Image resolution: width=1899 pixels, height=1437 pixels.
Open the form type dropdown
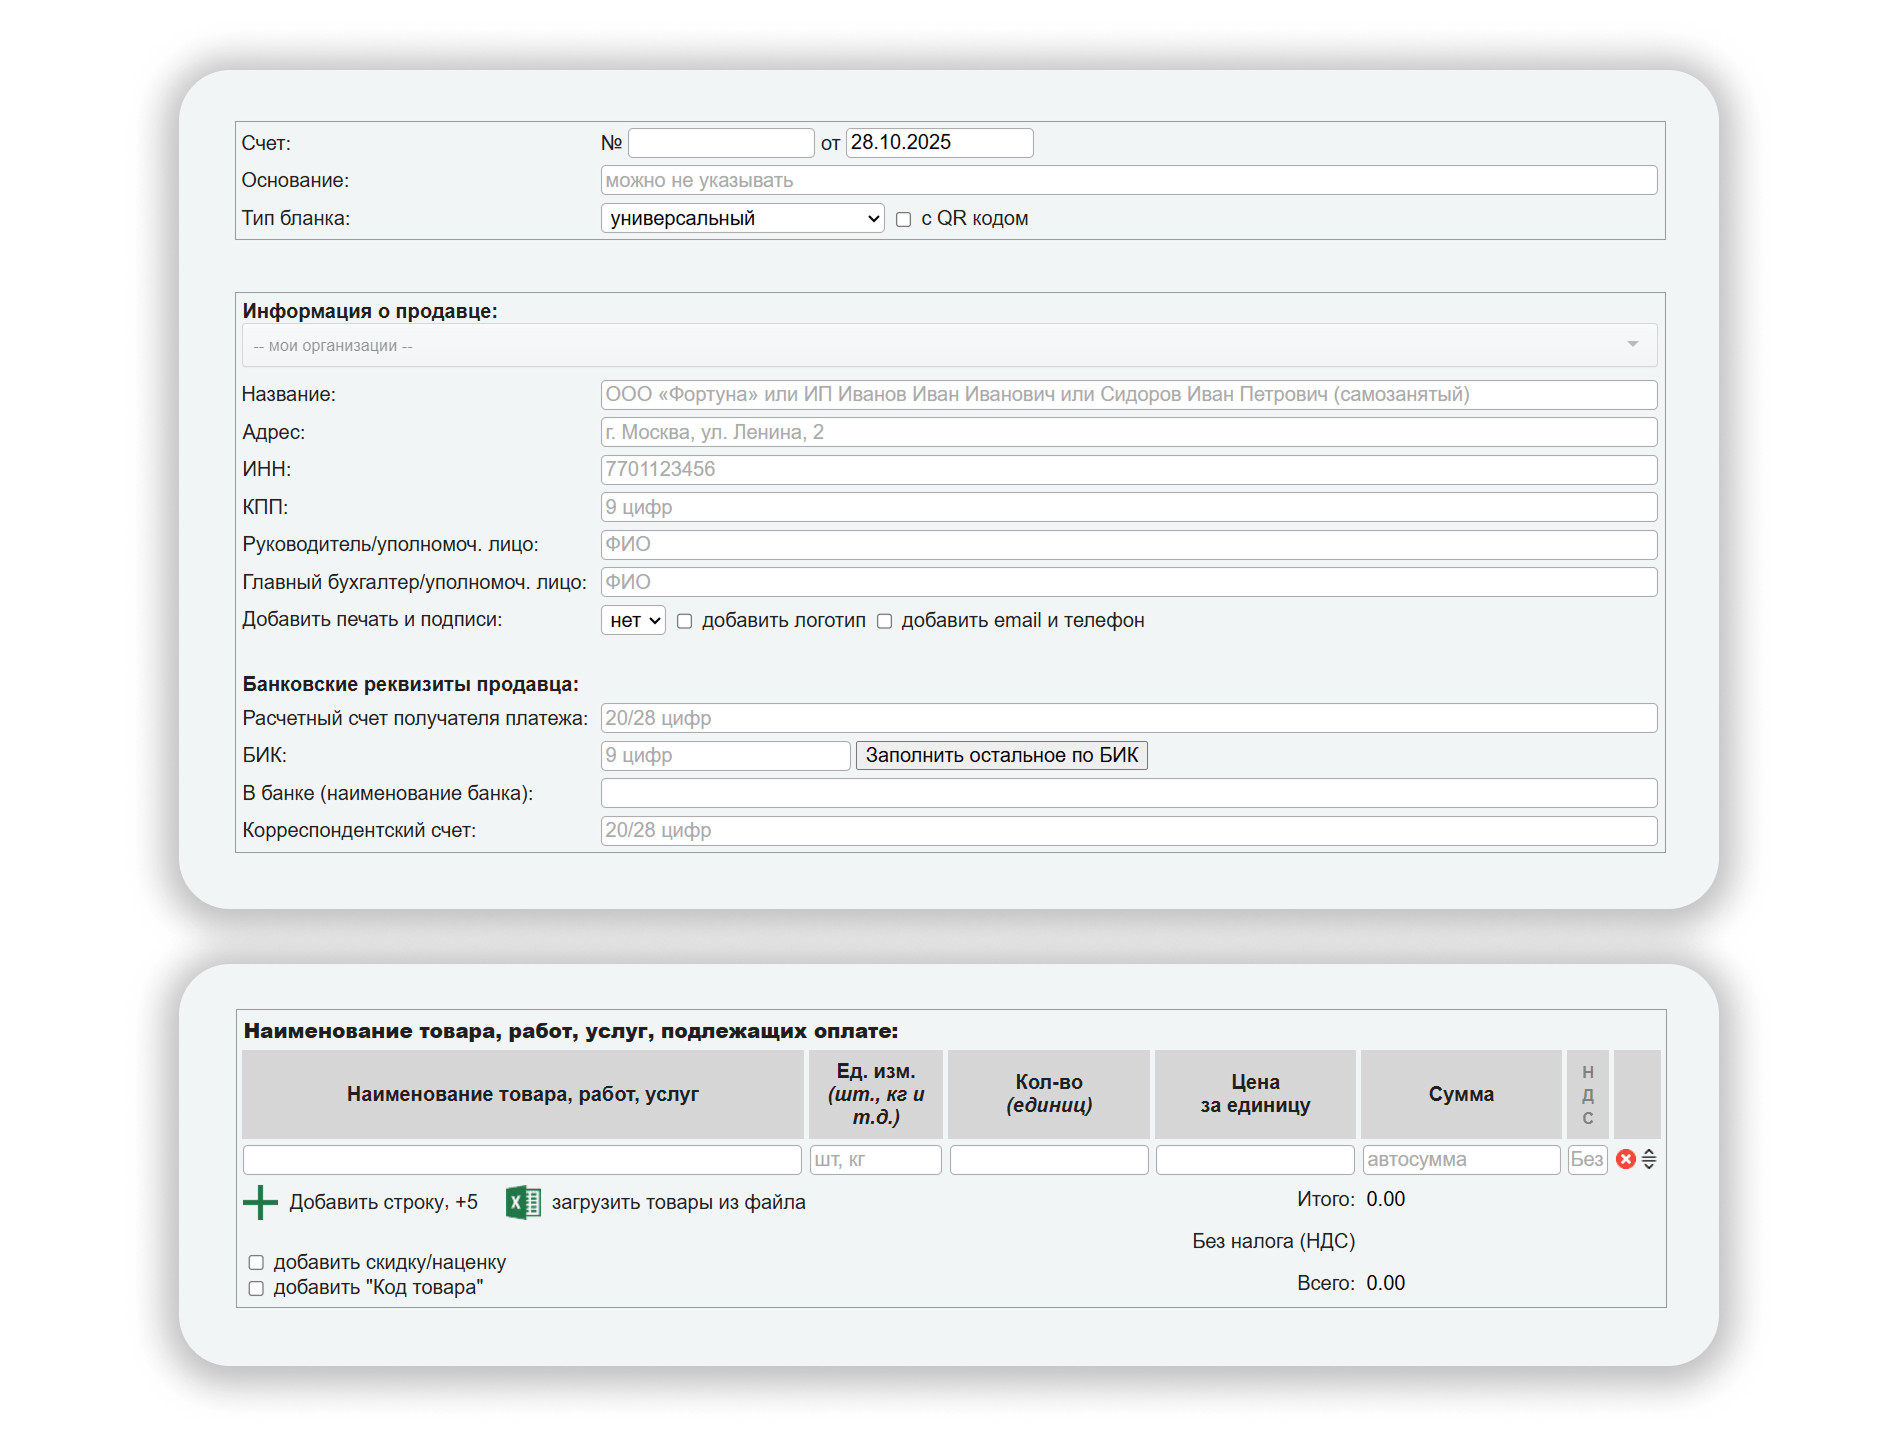[742, 218]
